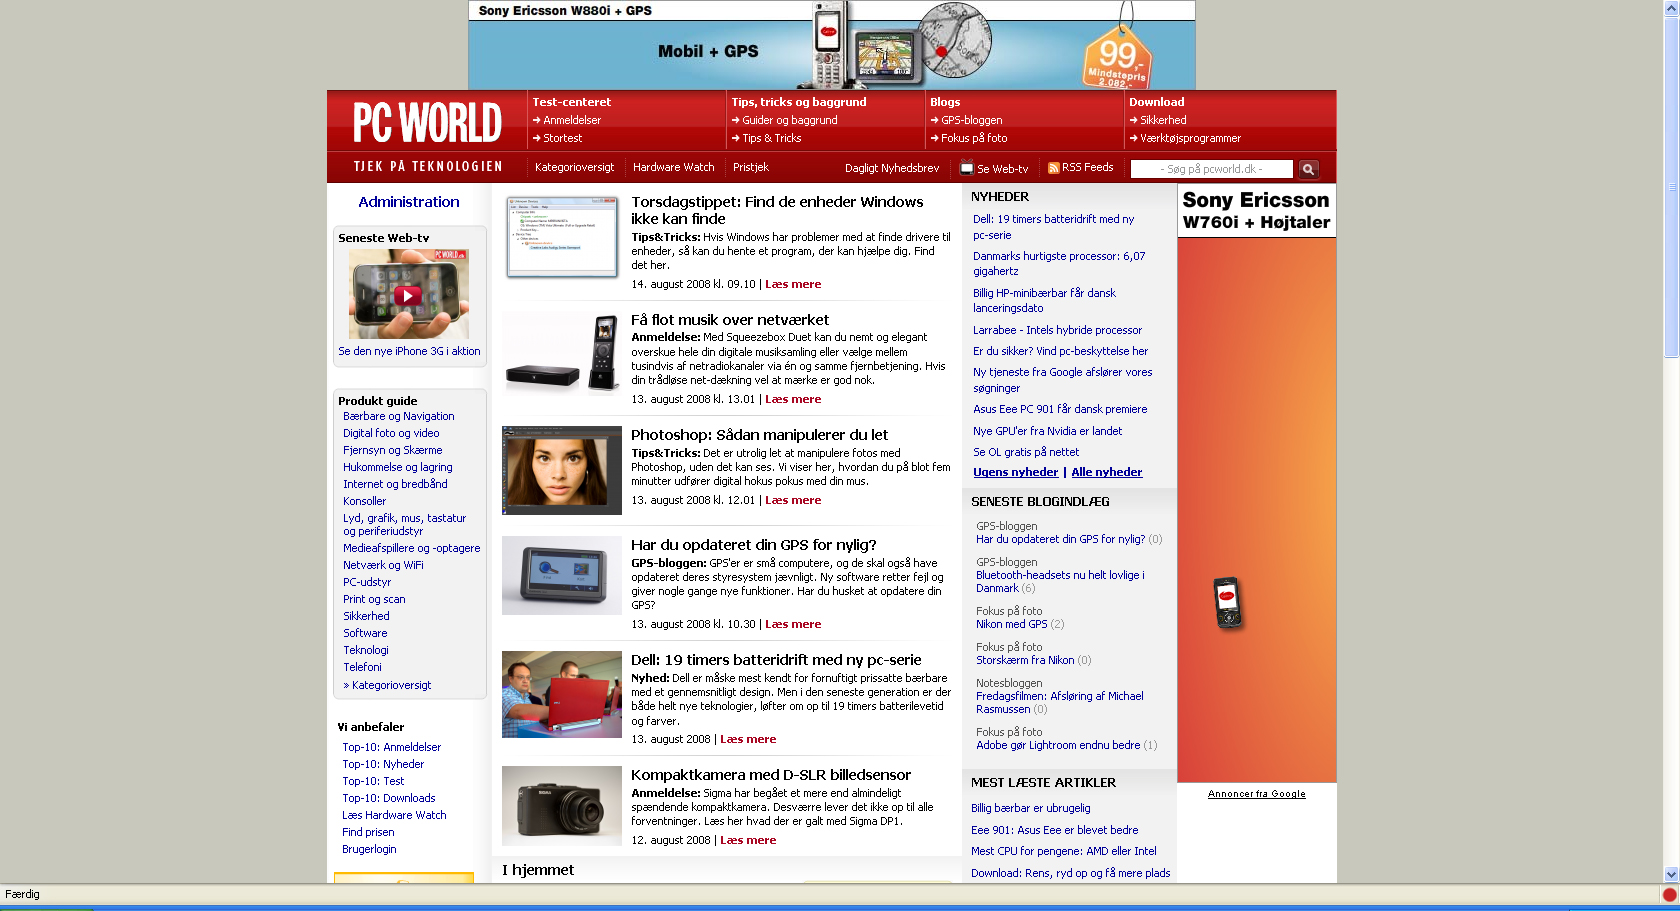Click the Alle nyheder link
This screenshot has height=911, width=1680.
pos(1106,472)
